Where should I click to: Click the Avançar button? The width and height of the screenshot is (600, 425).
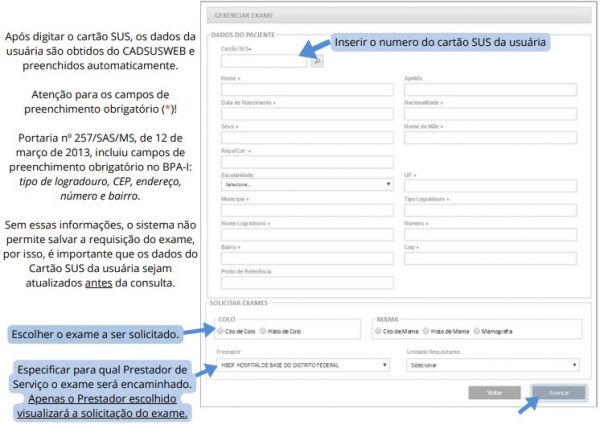pos(558,392)
